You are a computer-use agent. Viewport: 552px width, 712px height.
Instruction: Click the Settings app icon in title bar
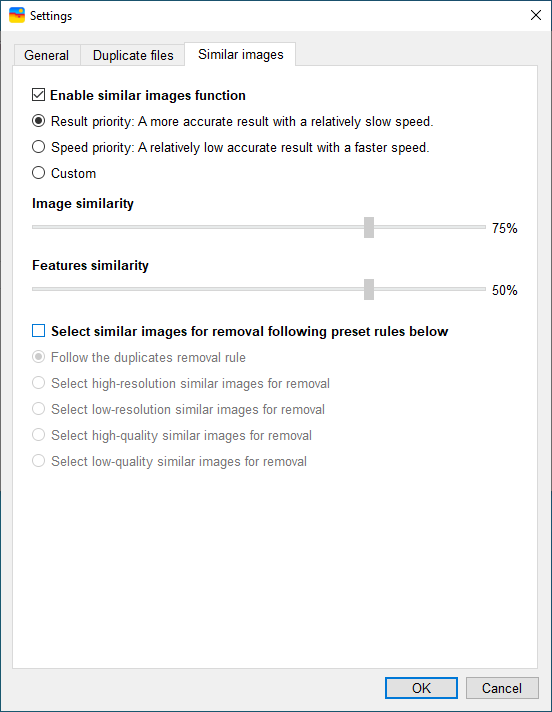pos(17,15)
